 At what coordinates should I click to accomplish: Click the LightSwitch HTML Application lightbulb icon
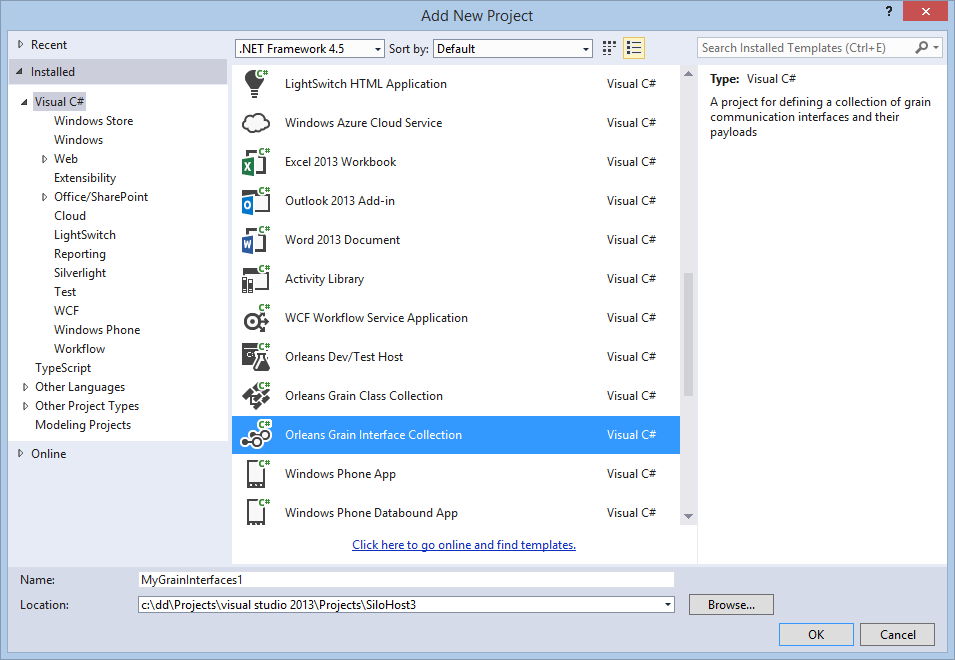tap(257, 84)
